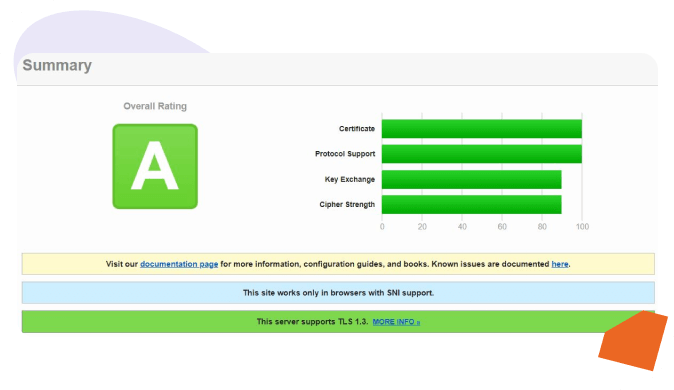Screen dimensions: 674x390
Task: Click the Key Exchange label
Action: pyautogui.click(x=350, y=179)
